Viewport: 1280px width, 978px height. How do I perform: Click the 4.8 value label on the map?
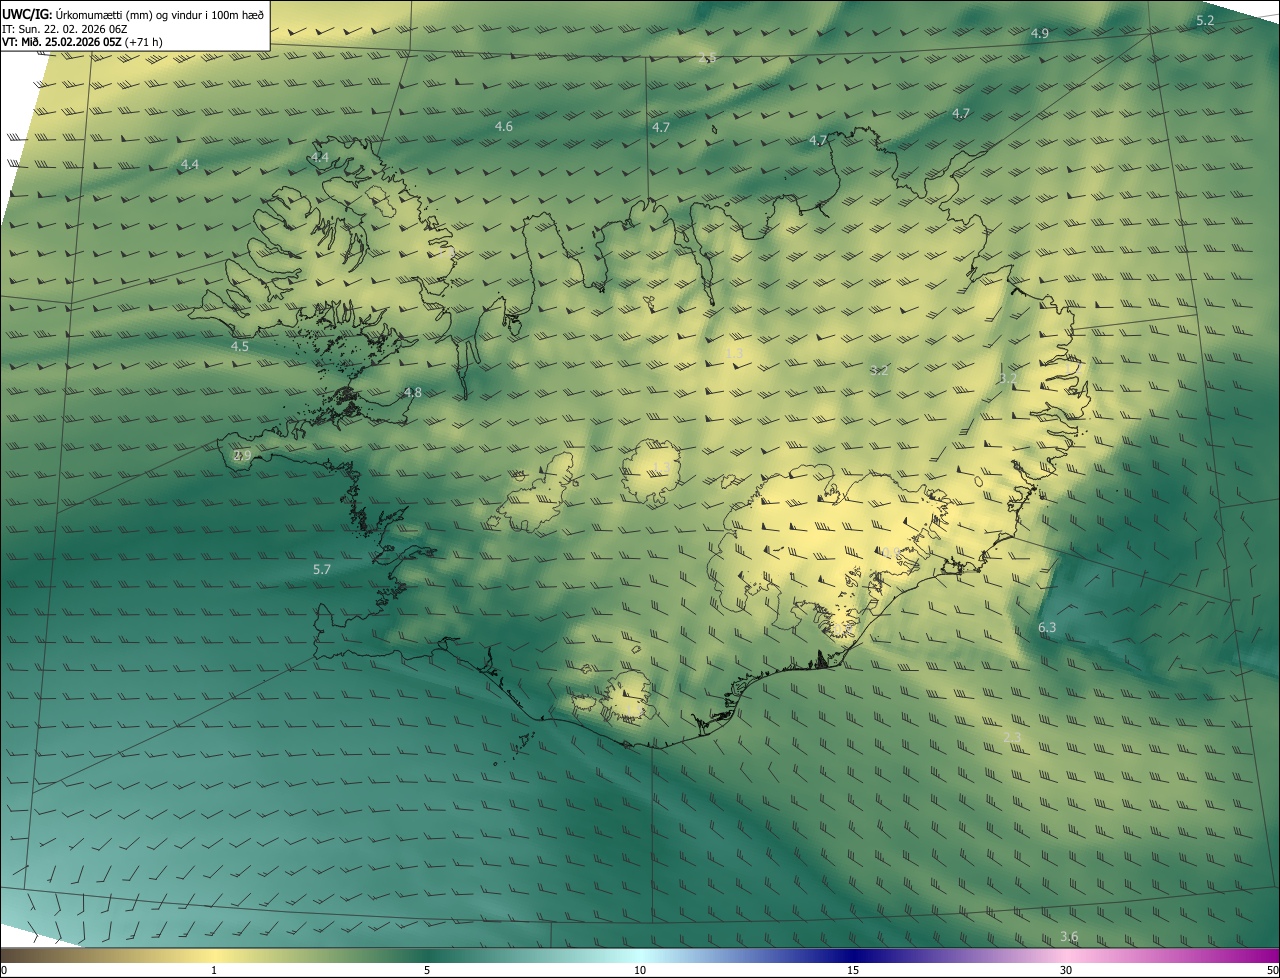[x=412, y=392]
